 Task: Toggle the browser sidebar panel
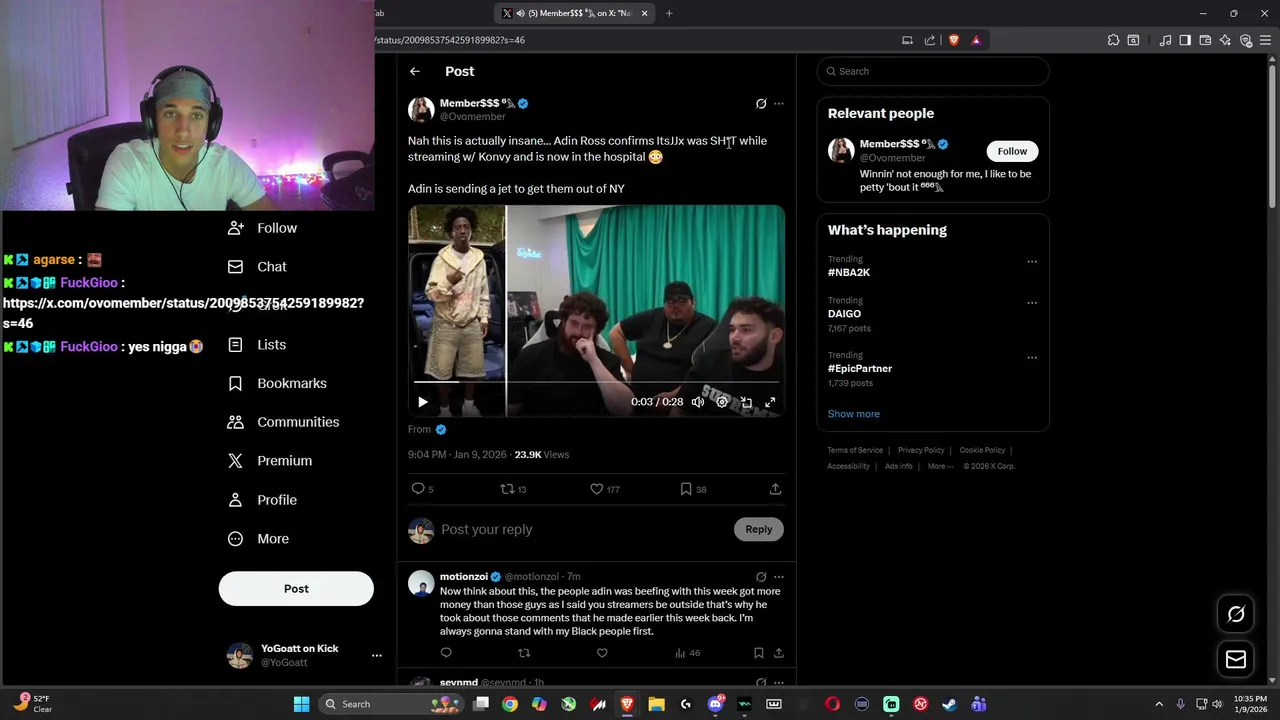1185,40
